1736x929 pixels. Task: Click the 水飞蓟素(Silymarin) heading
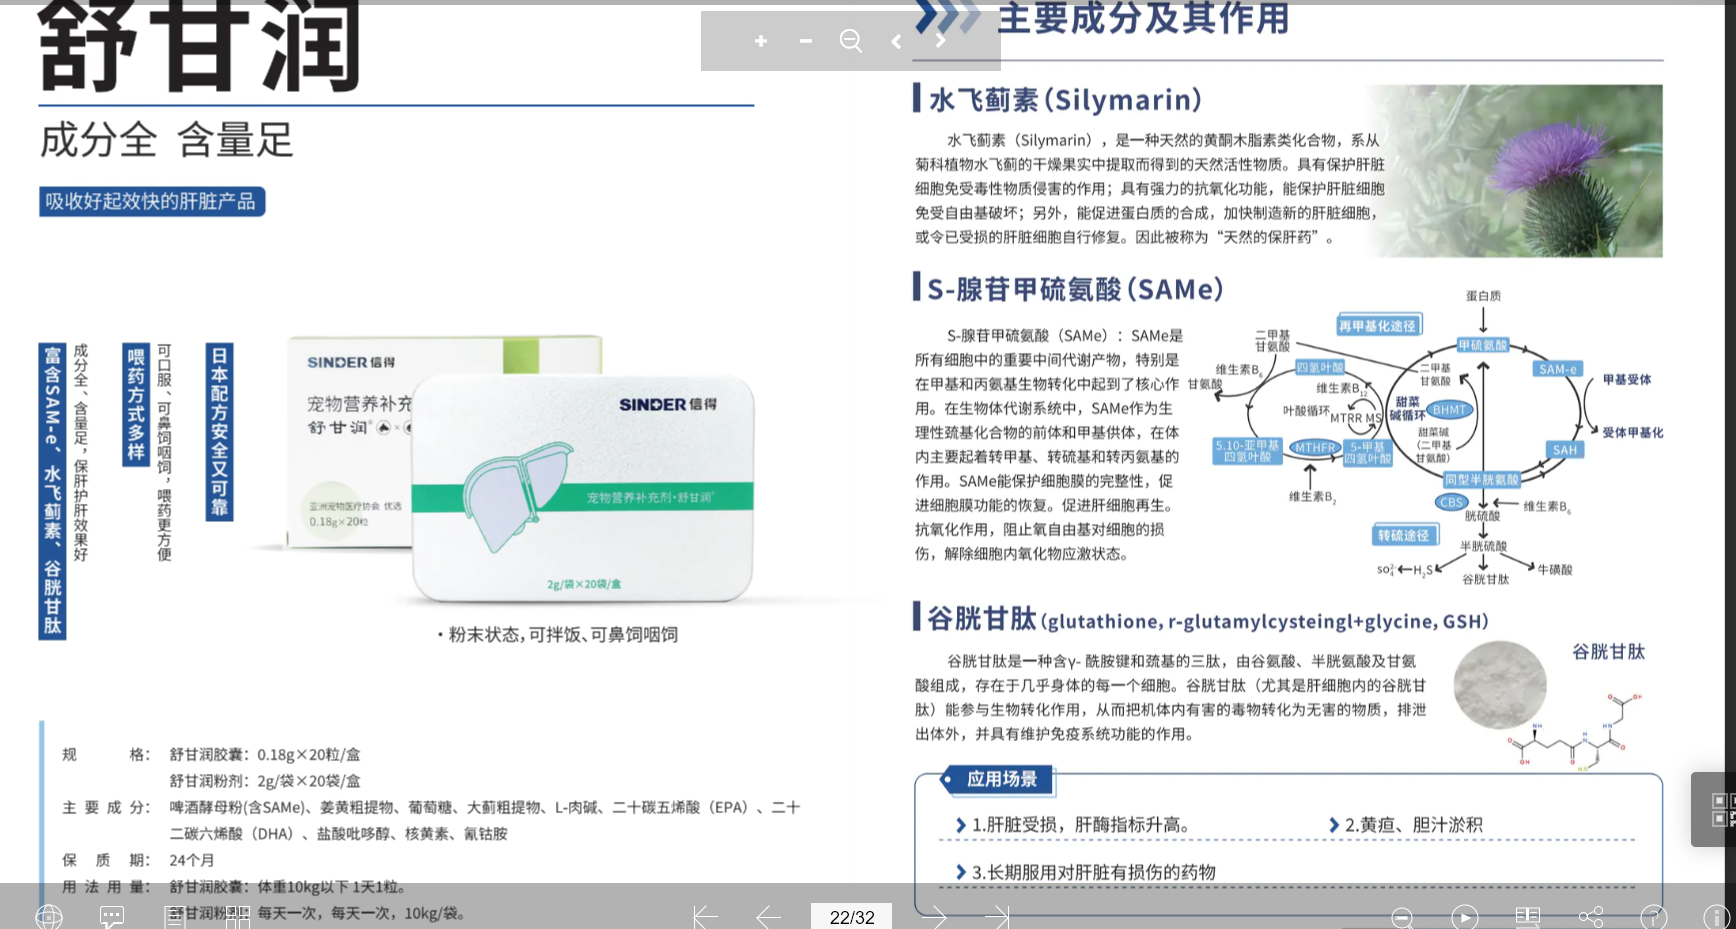point(1066,100)
